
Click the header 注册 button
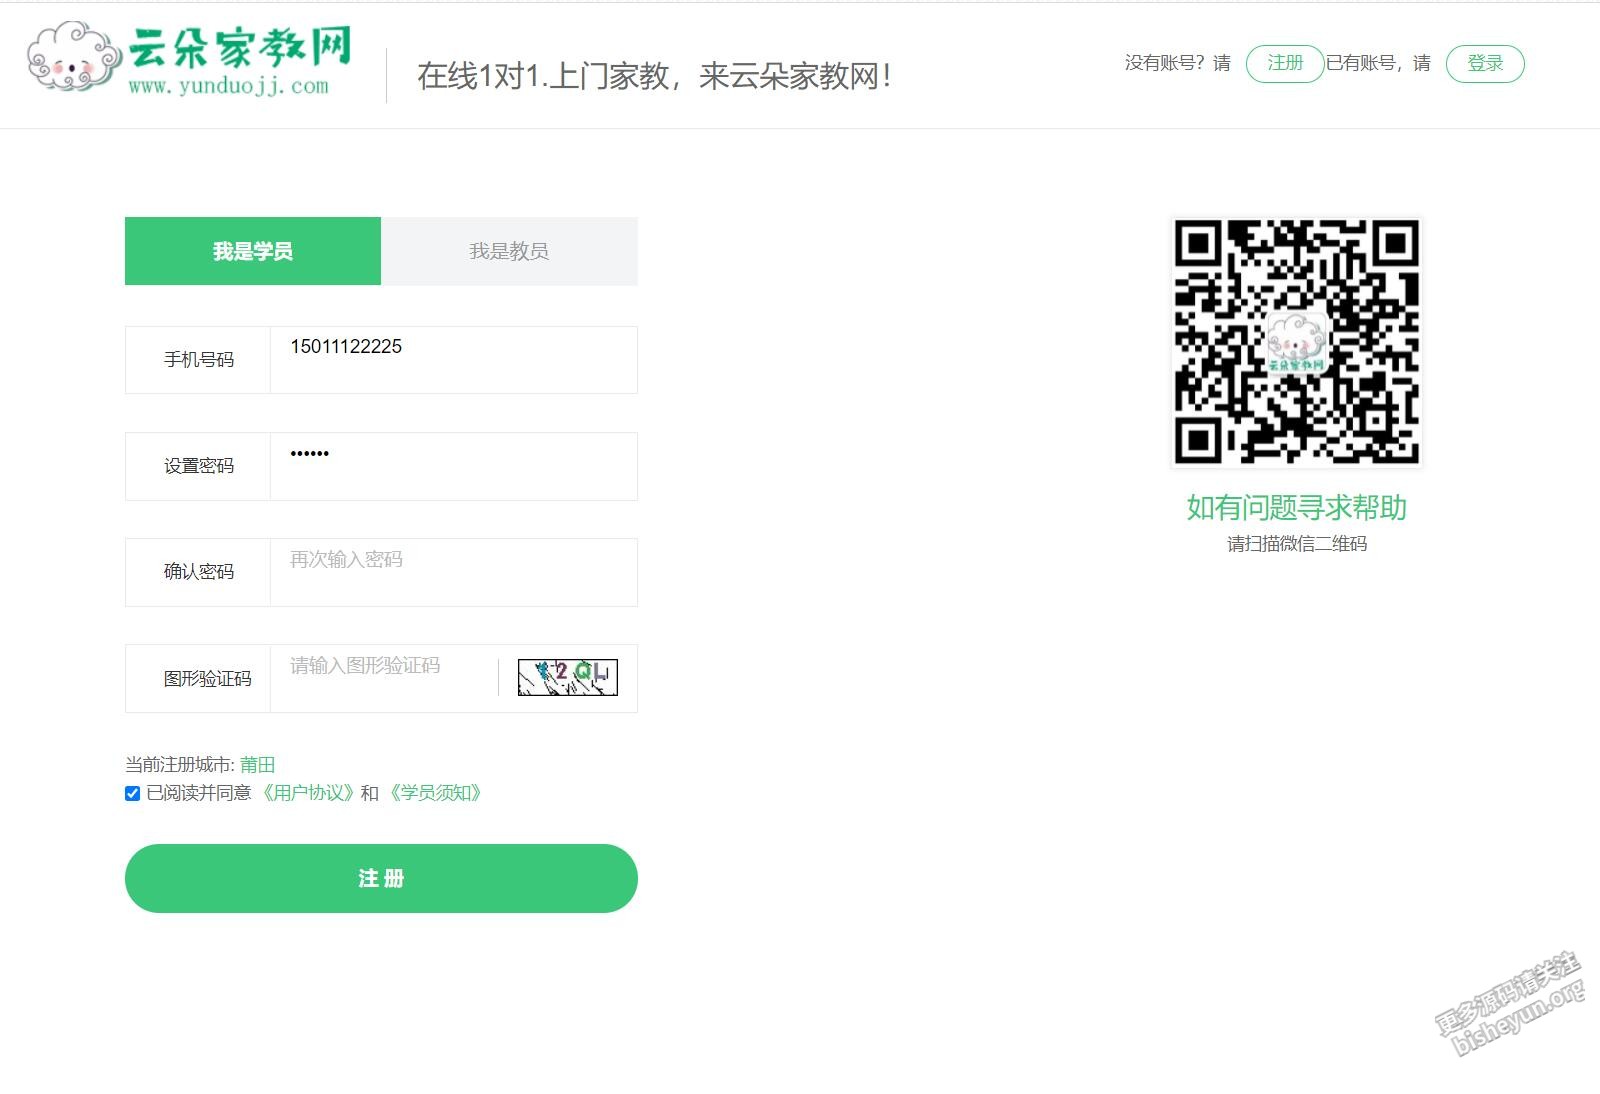1285,64
